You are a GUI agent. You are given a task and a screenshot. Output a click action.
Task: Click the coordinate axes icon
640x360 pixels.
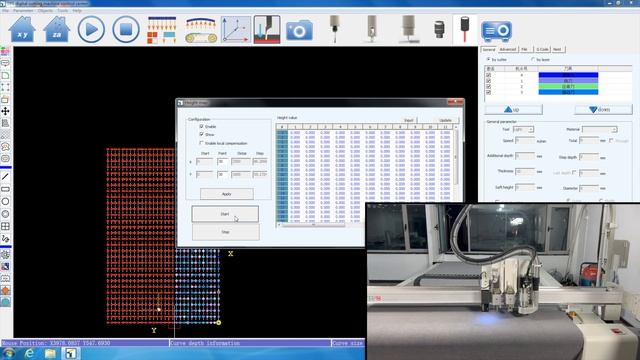[236, 29]
